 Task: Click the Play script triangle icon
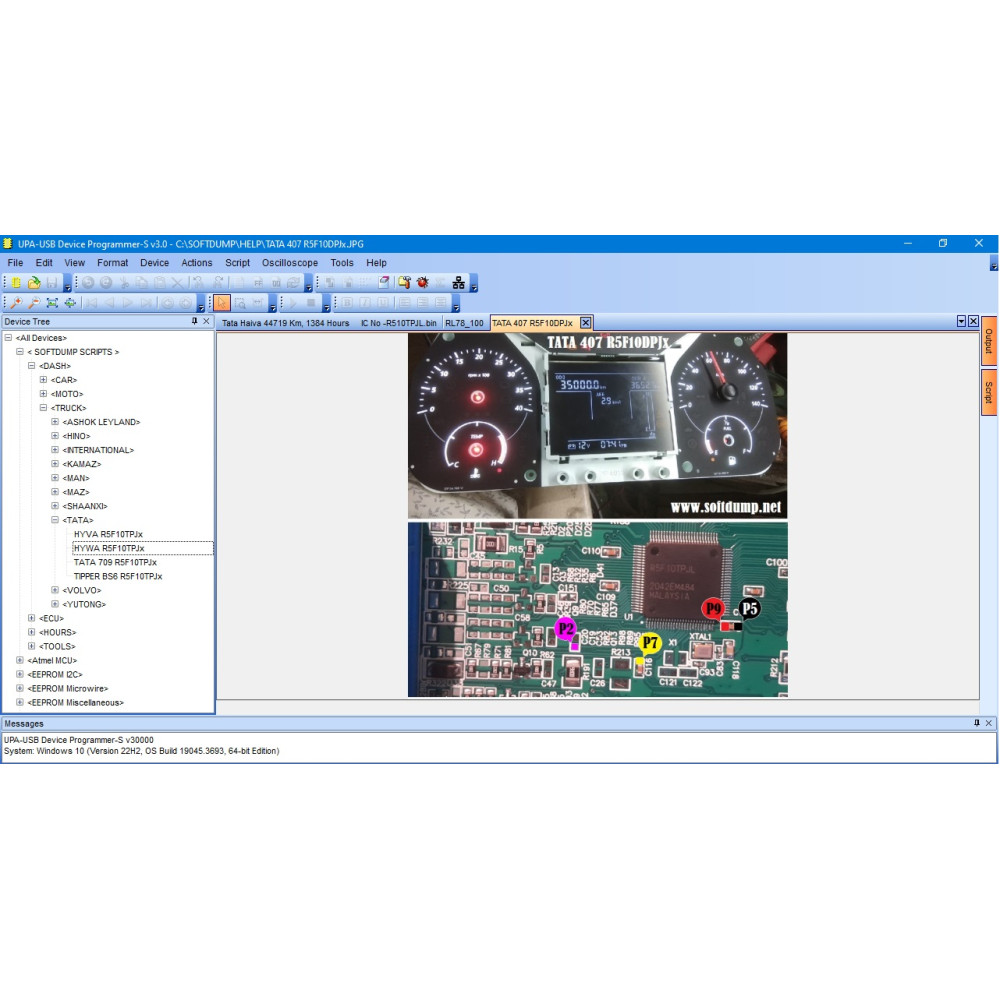click(x=293, y=303)
